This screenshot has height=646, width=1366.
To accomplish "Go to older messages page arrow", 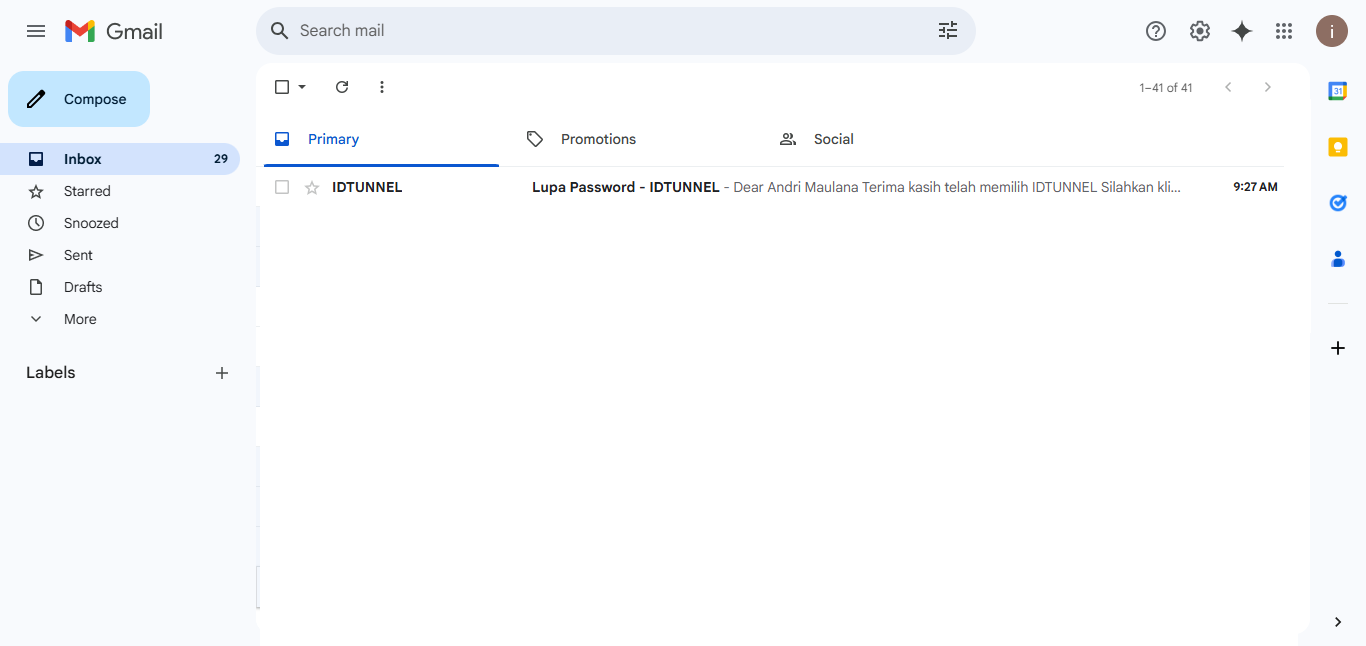I will tap(1268, 87).
